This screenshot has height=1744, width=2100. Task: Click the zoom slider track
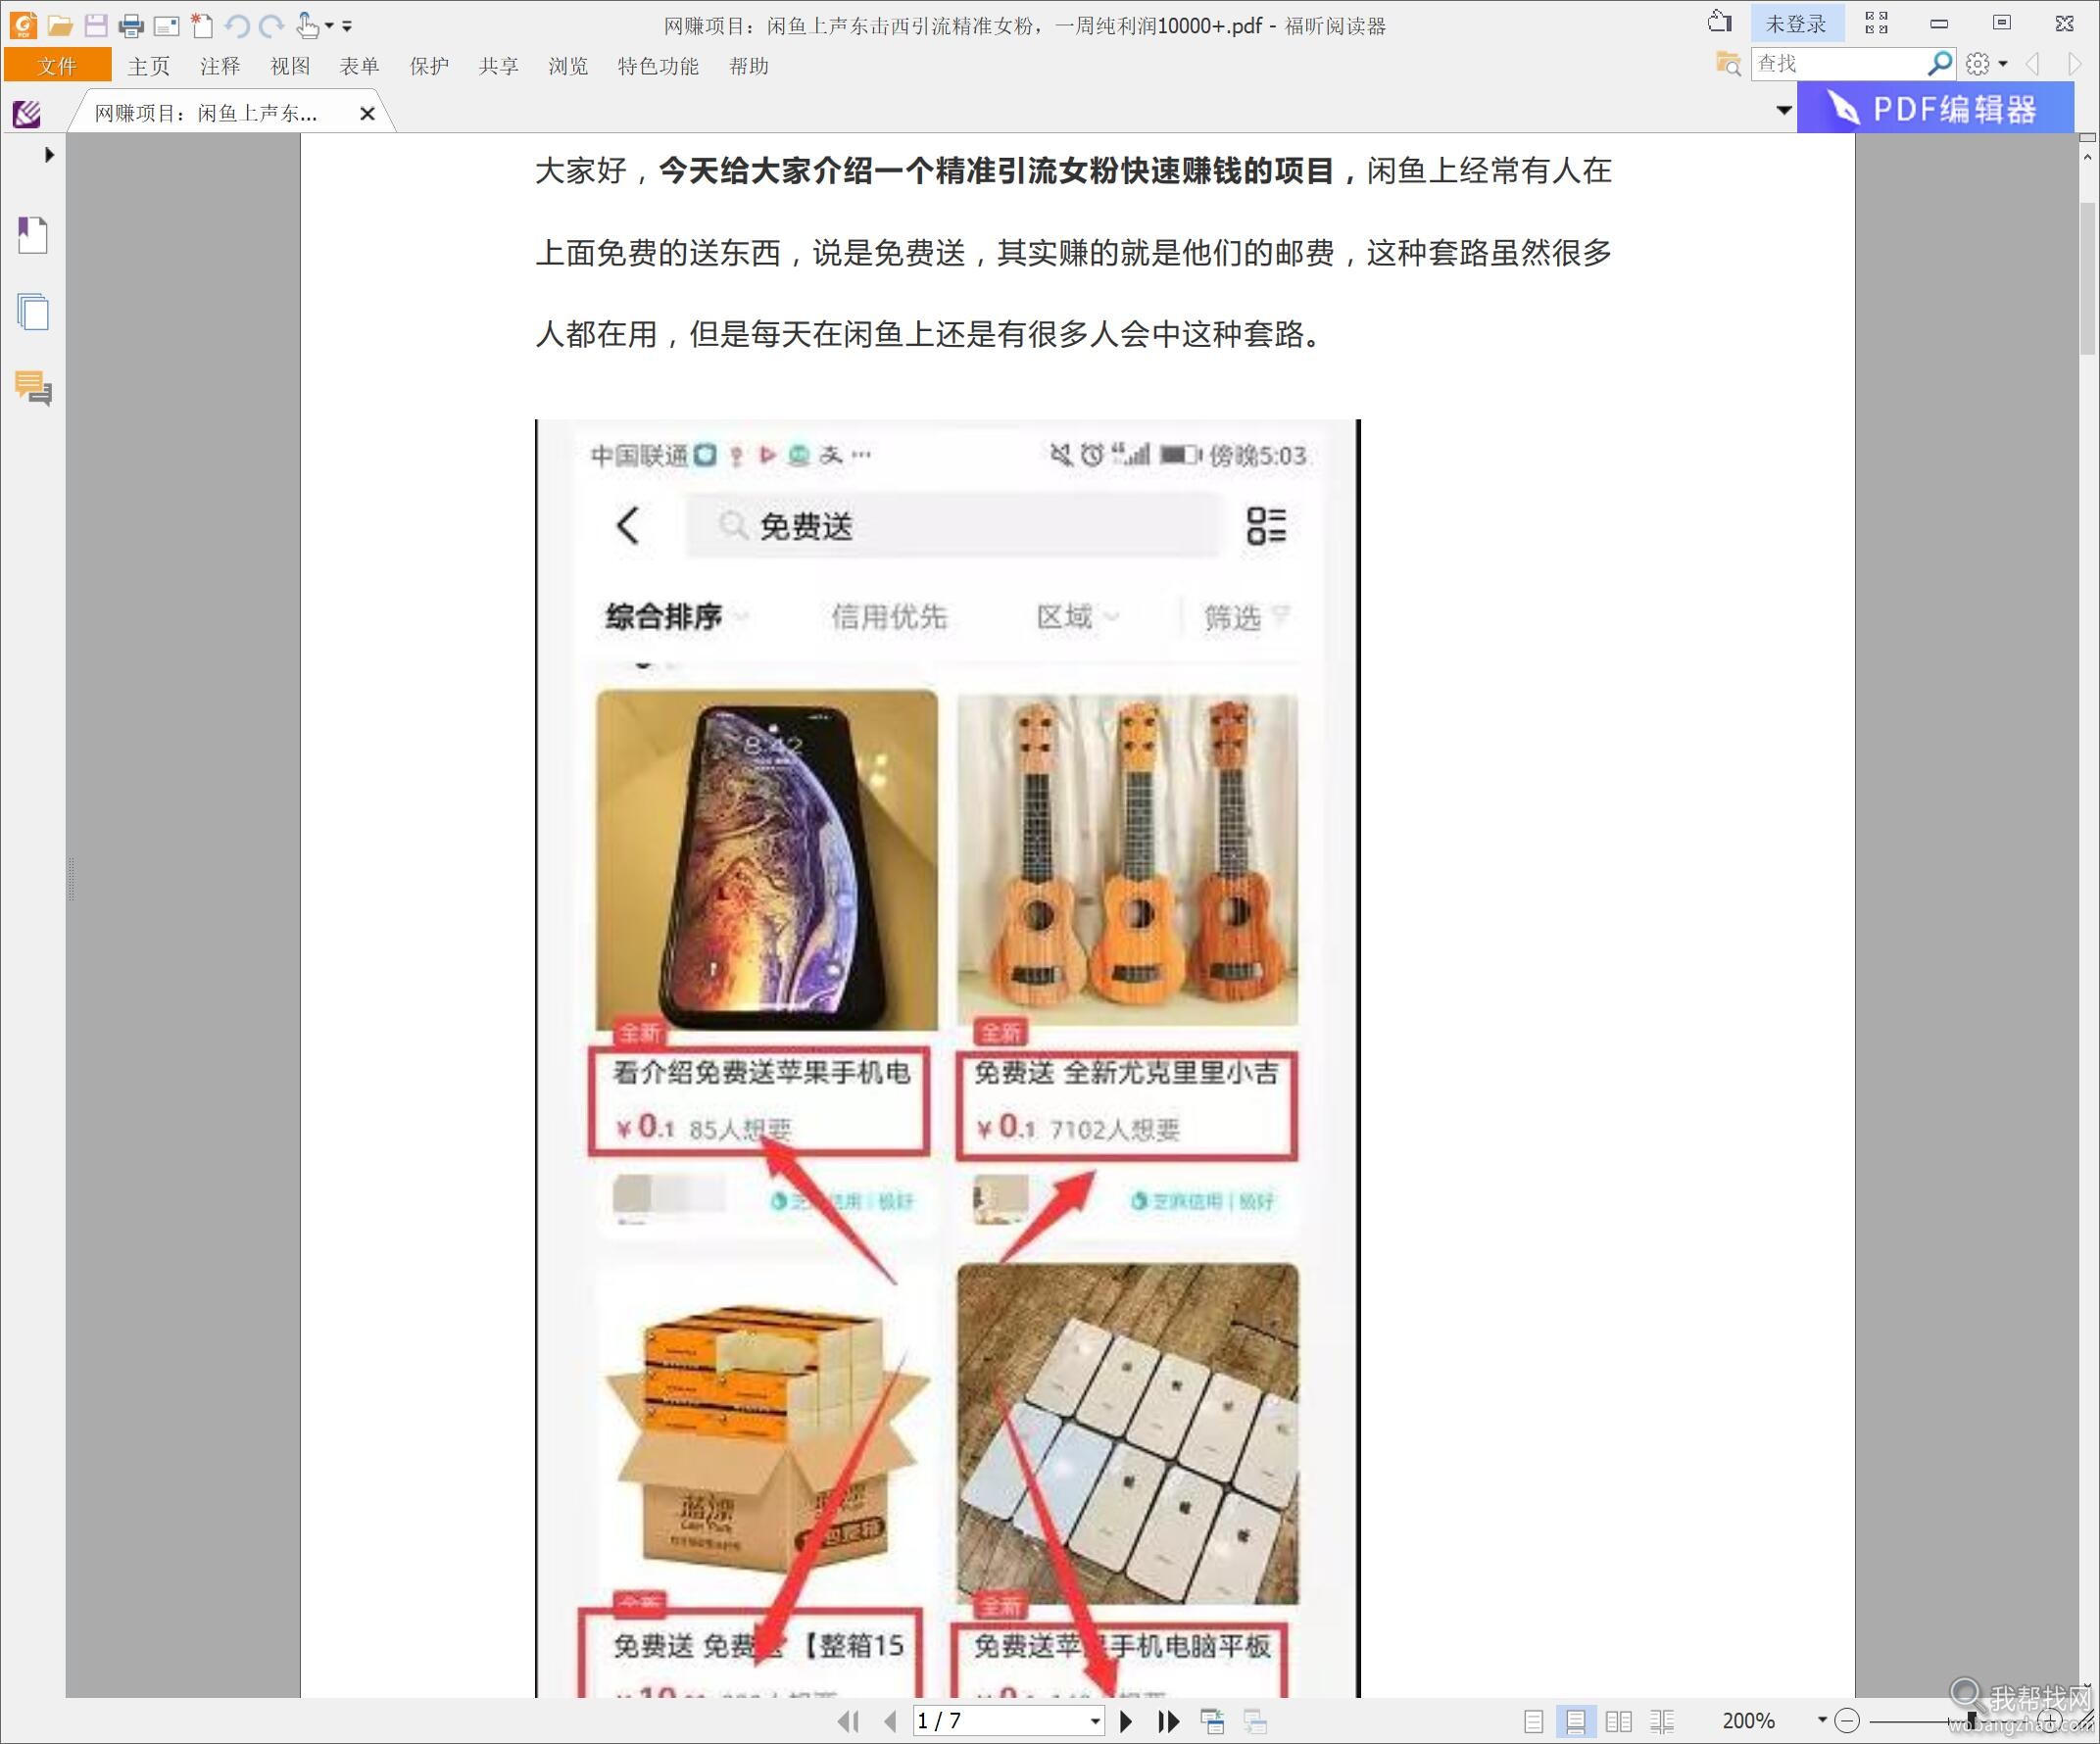click(1950, 1721)
